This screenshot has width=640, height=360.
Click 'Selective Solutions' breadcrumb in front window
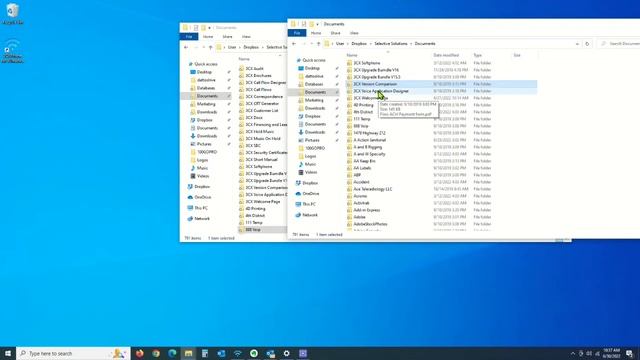(391, 44)
